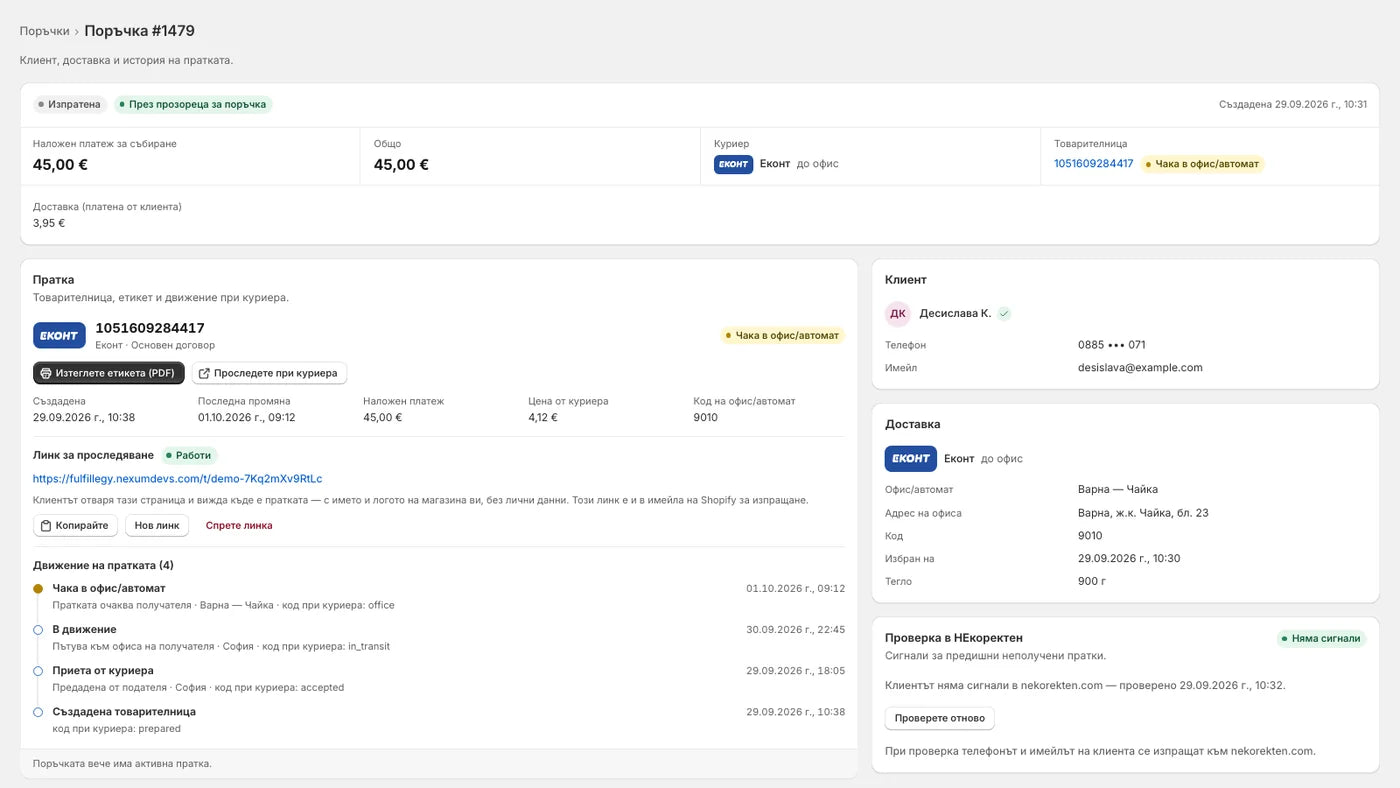Click timeline dot for Приета от куриера
The height and width of the screenshot is (788, 1400).
(x=38, y=671)
